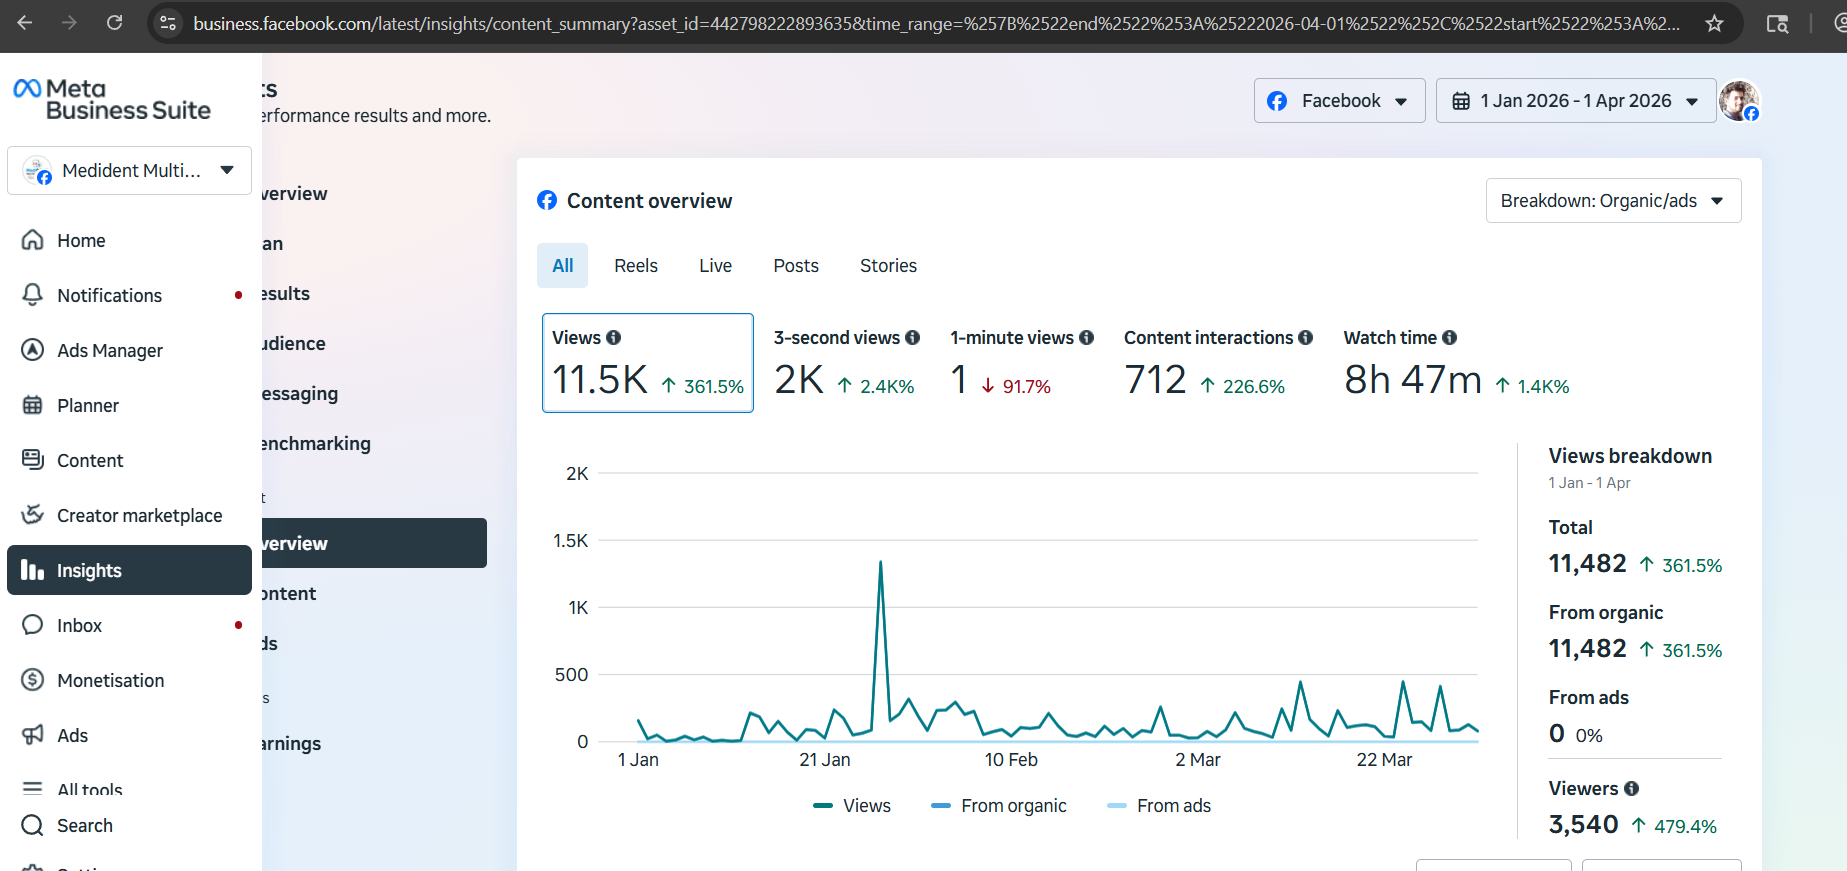Viewport: 1847px width, 871px height.
Task: Open Creator marketplace
Action: pos(129,515)
